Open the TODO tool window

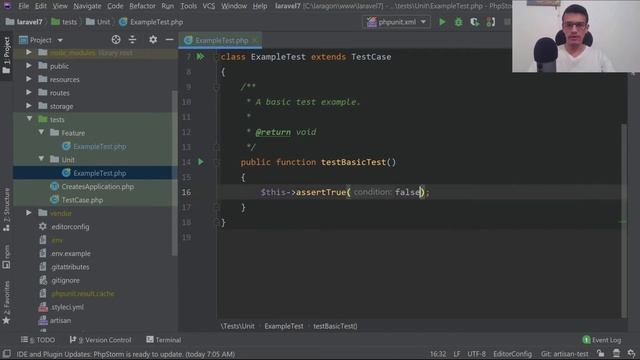[38, 340]
